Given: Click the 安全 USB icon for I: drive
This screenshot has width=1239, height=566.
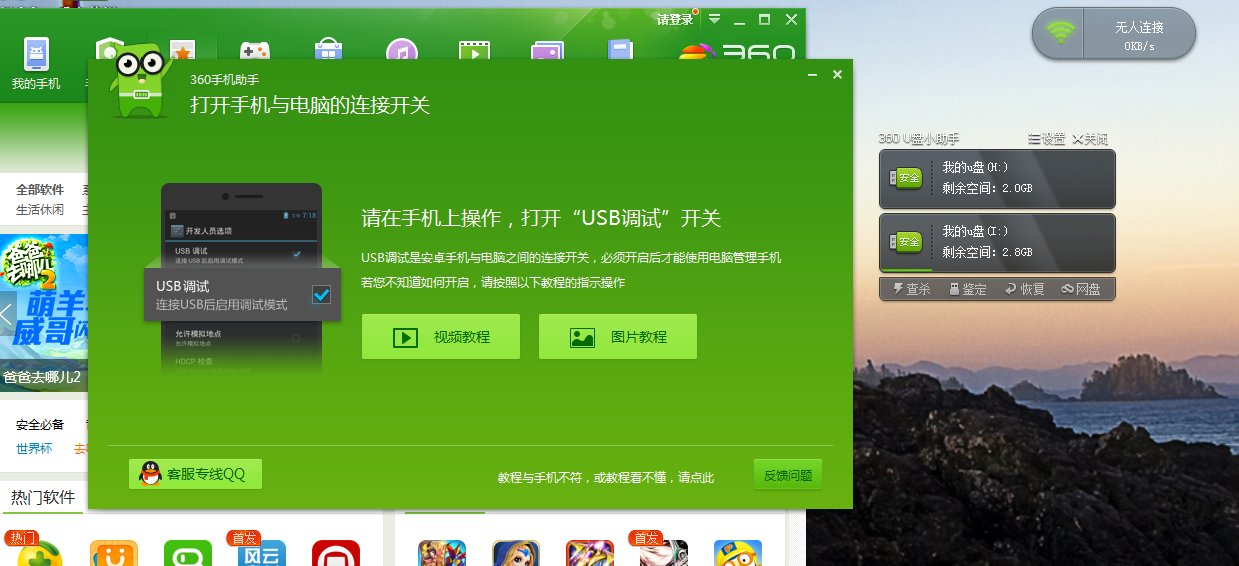Looking at the screenshot, I should click(905, 242).
